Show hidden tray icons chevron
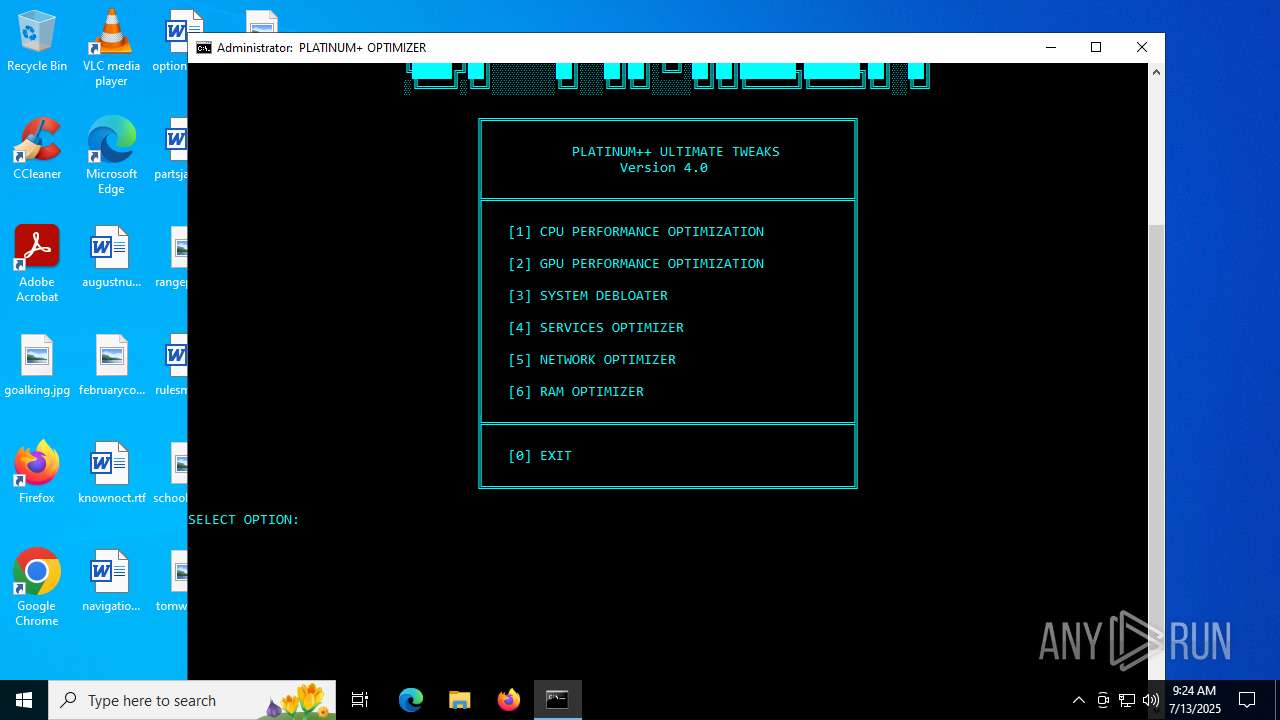Image resolution: width=1280 pixels, height=720 pixels. tap(1078, 700)
